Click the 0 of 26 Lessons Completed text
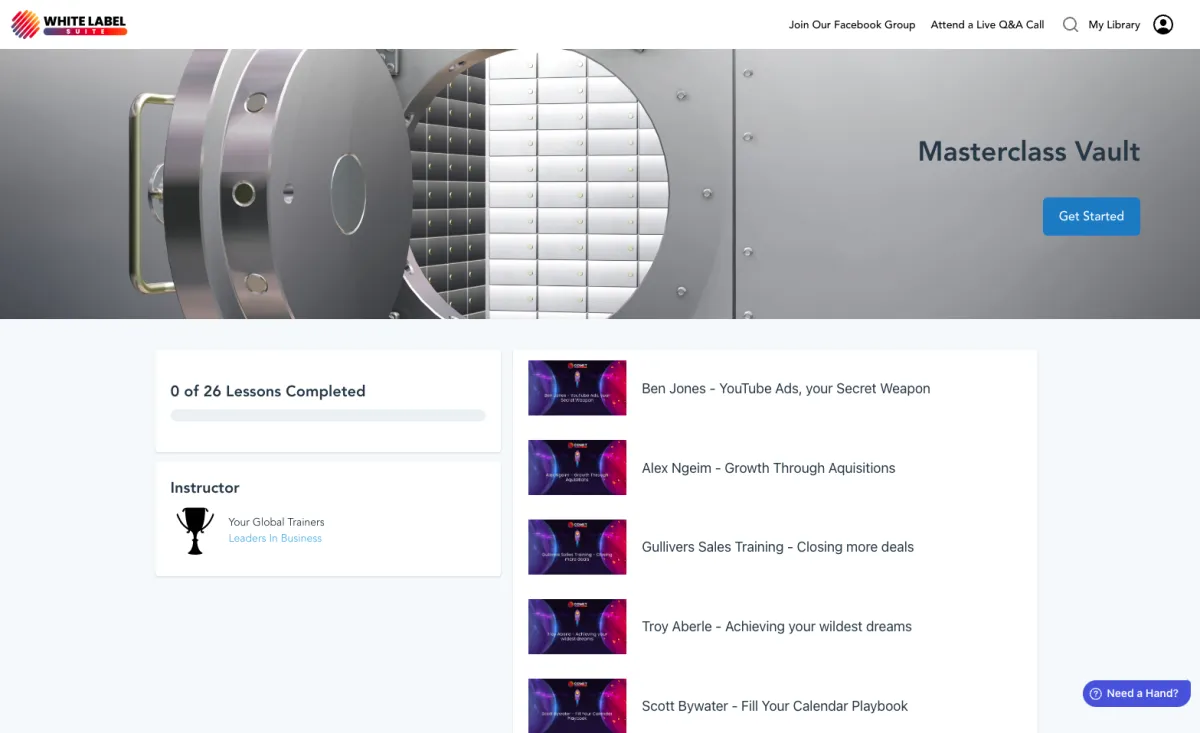 pos(268,391)
